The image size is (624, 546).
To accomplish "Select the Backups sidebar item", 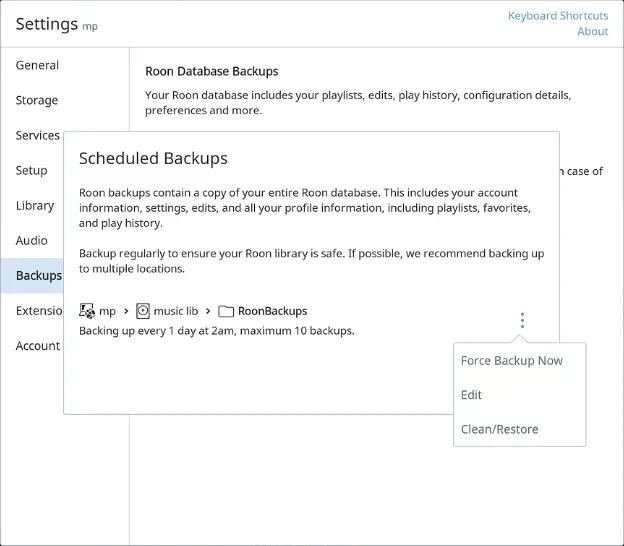I will (x=32, y=275).
